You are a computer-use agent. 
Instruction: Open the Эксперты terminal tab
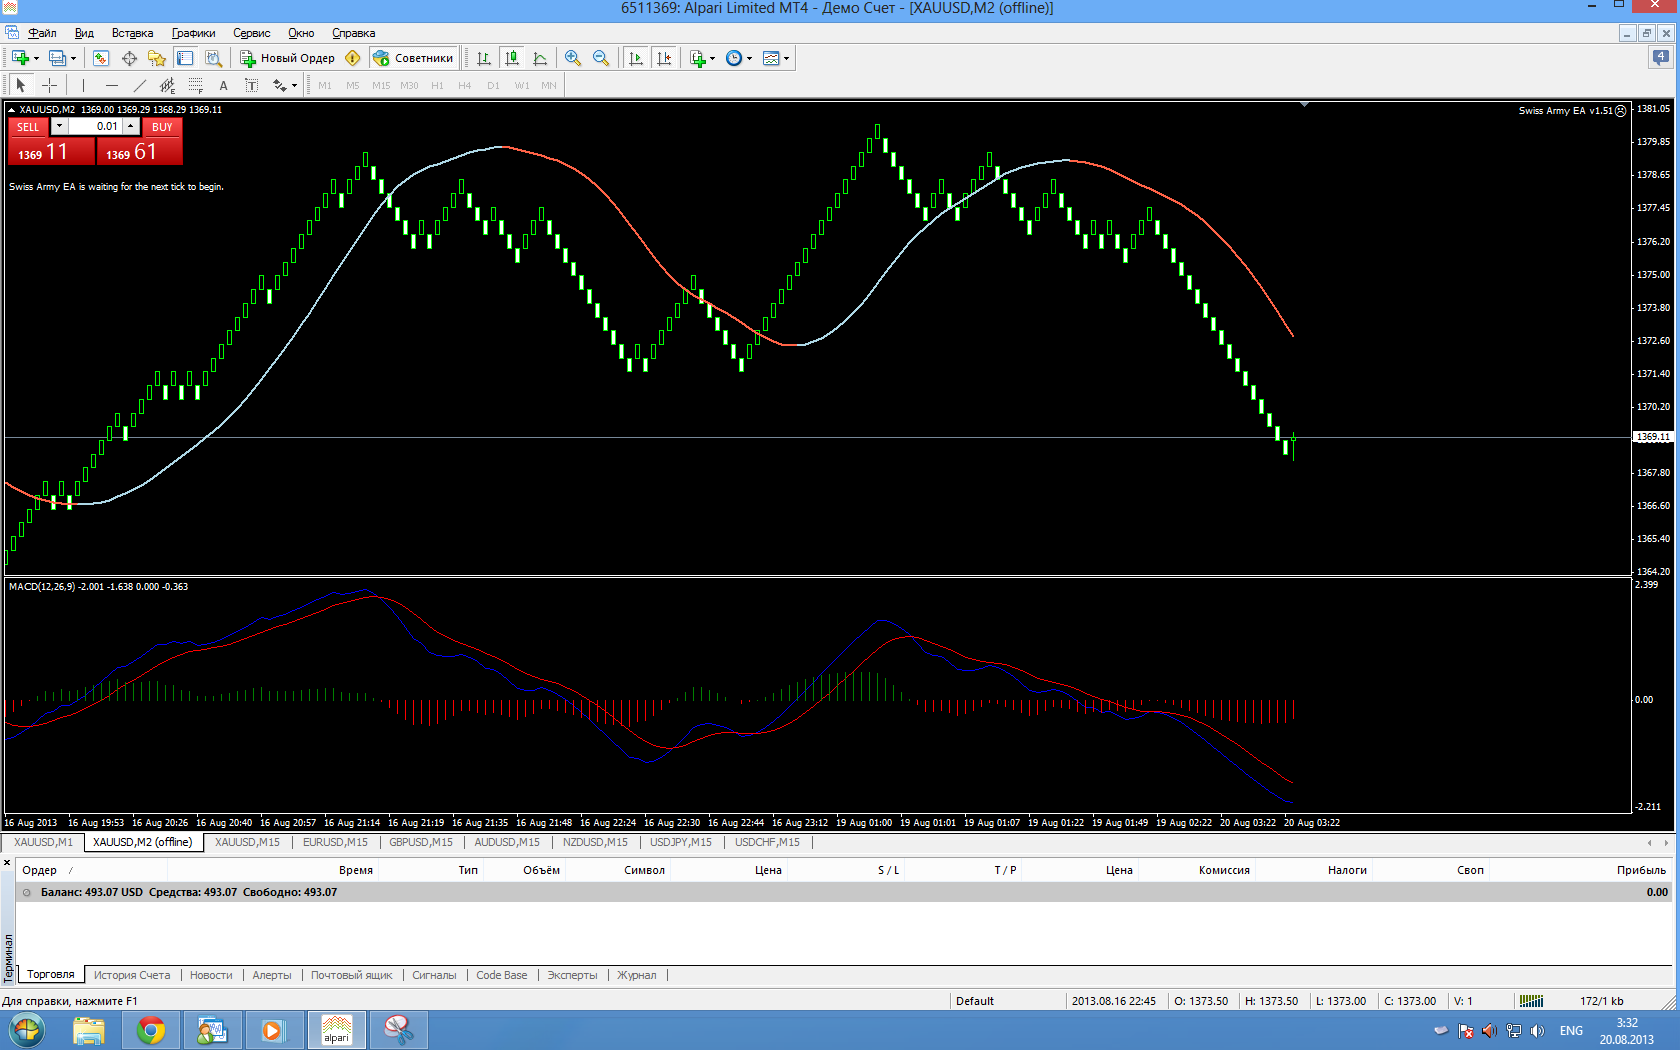572,975
